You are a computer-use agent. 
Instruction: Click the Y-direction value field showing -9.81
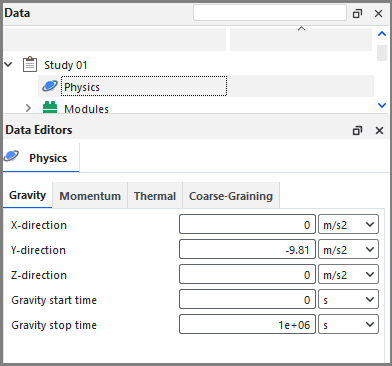(247, 249)
